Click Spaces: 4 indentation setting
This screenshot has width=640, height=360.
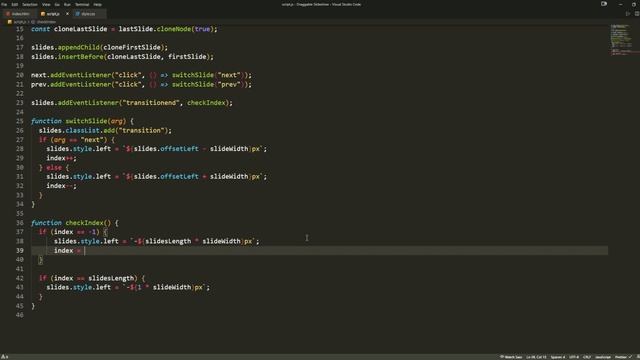(x=558, y=357)
